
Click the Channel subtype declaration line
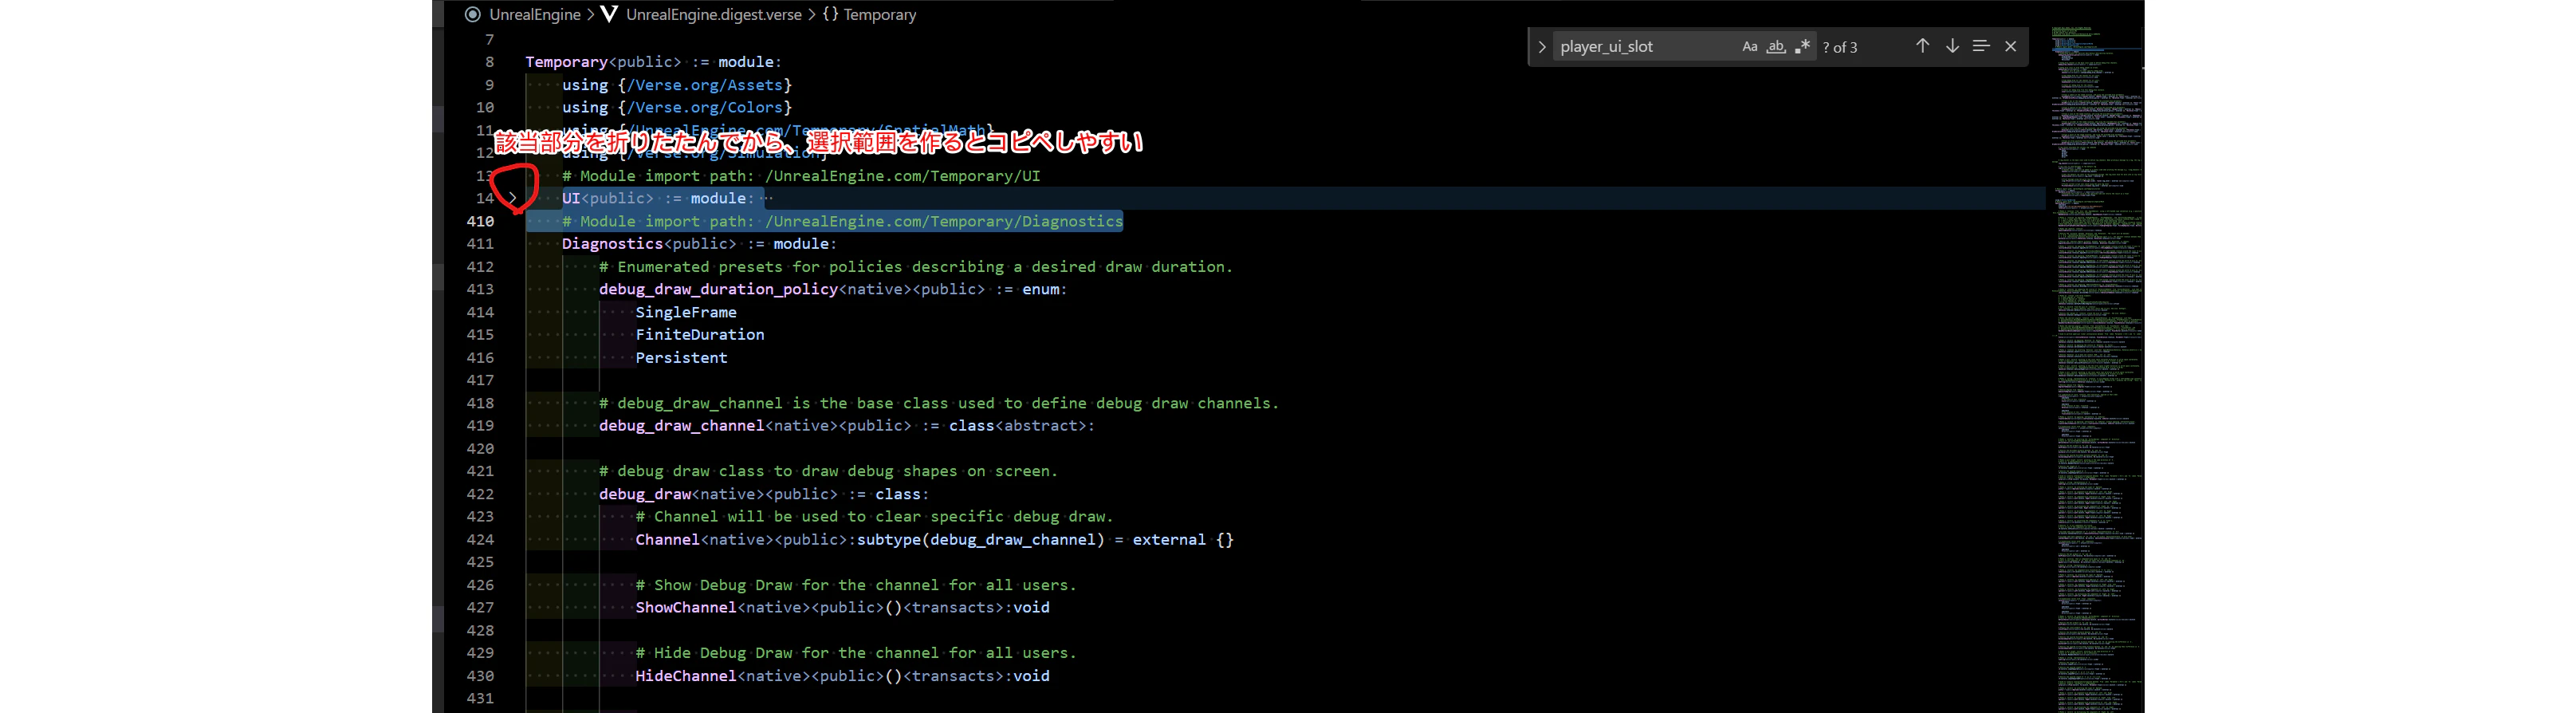(935, 540)
